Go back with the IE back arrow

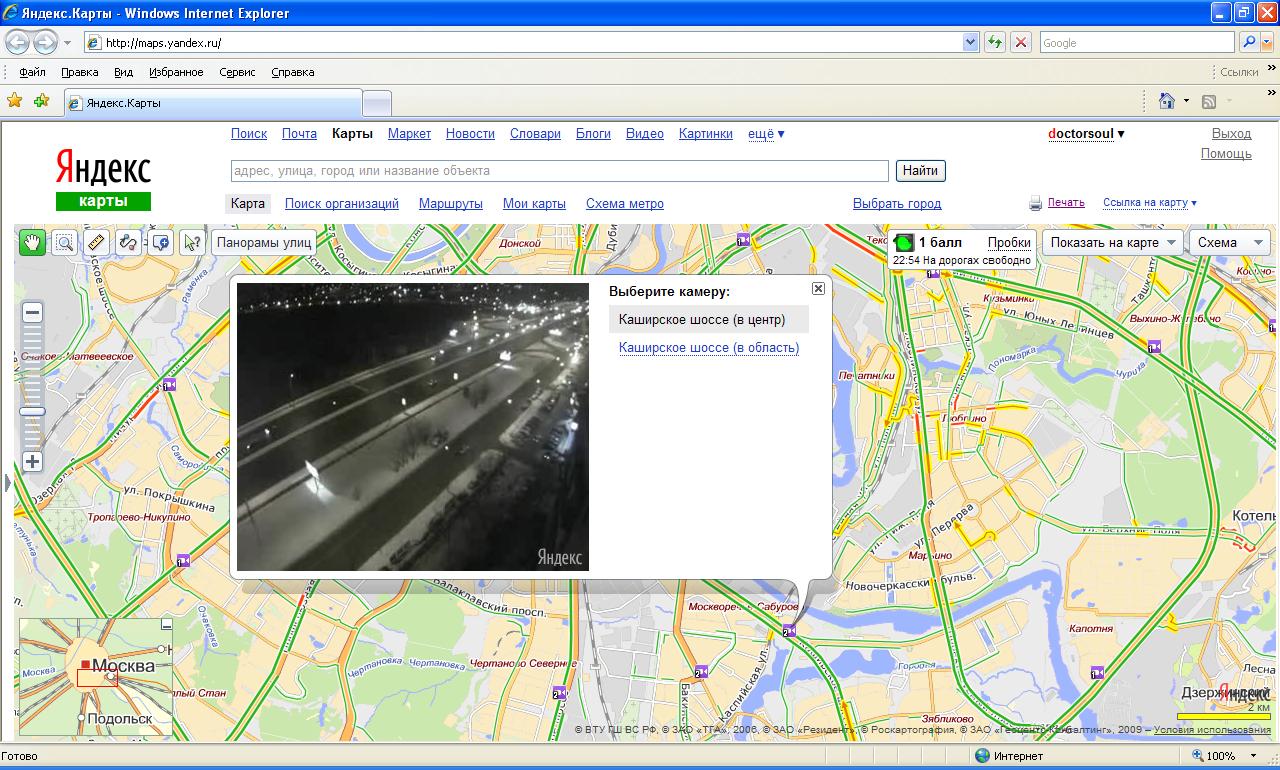tap(18, 43)
